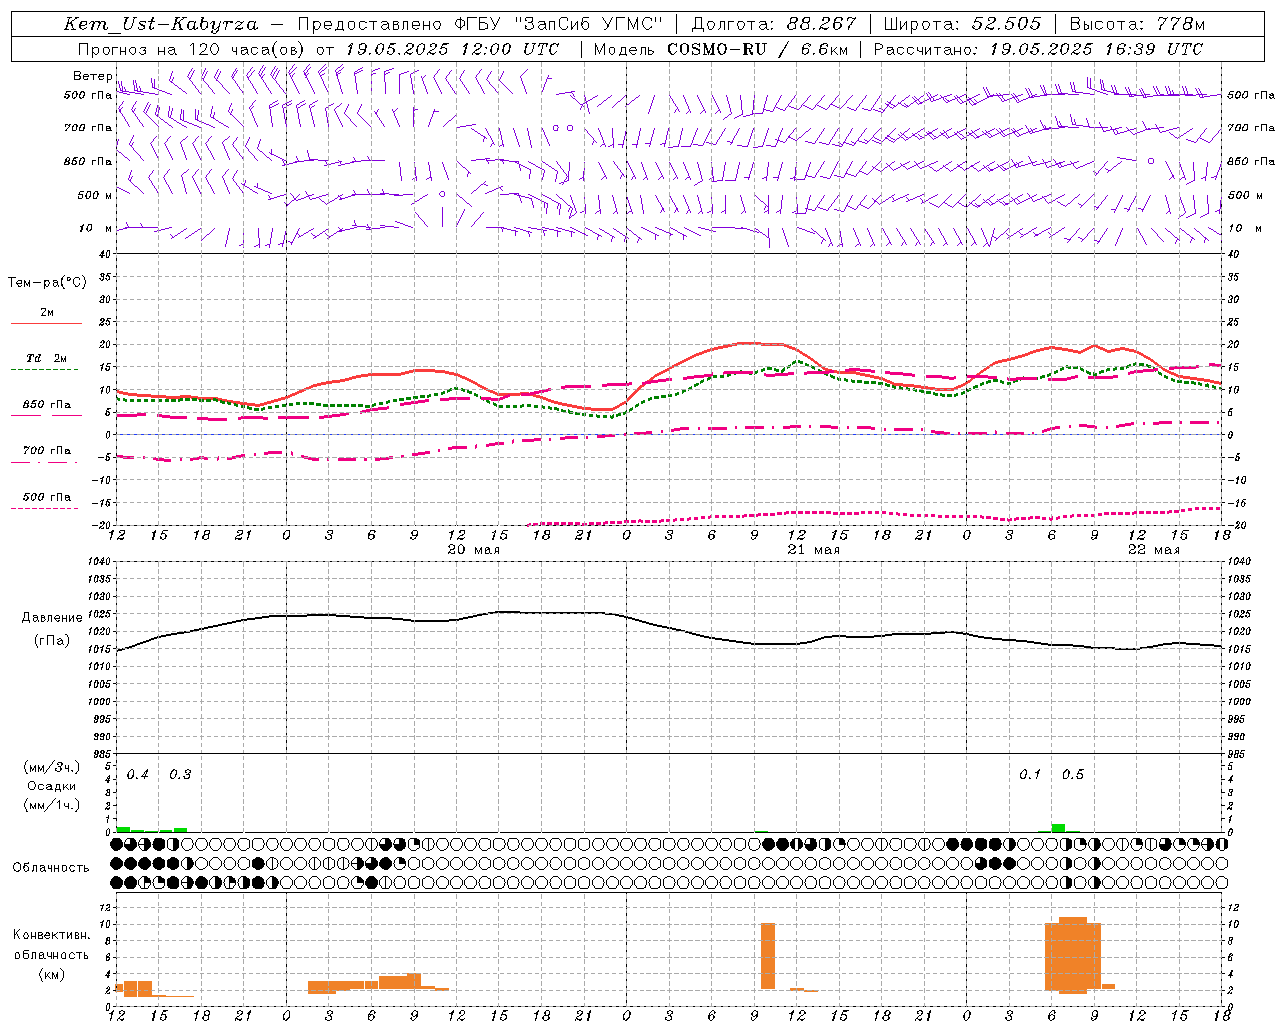Click the 0.3 precipitation total value
This screenshot has width=1280, height=1024.
(x=180, y=775)
